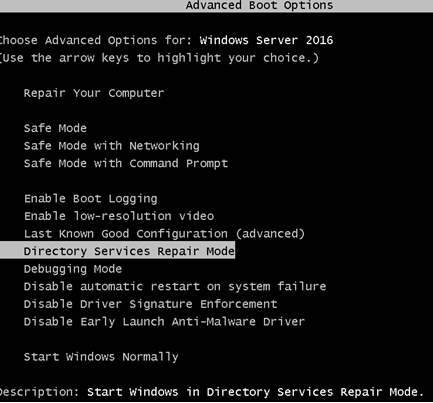Select Disable automatic restart on system failure
This screenshot has width=433, height=403.
point(175,286)
